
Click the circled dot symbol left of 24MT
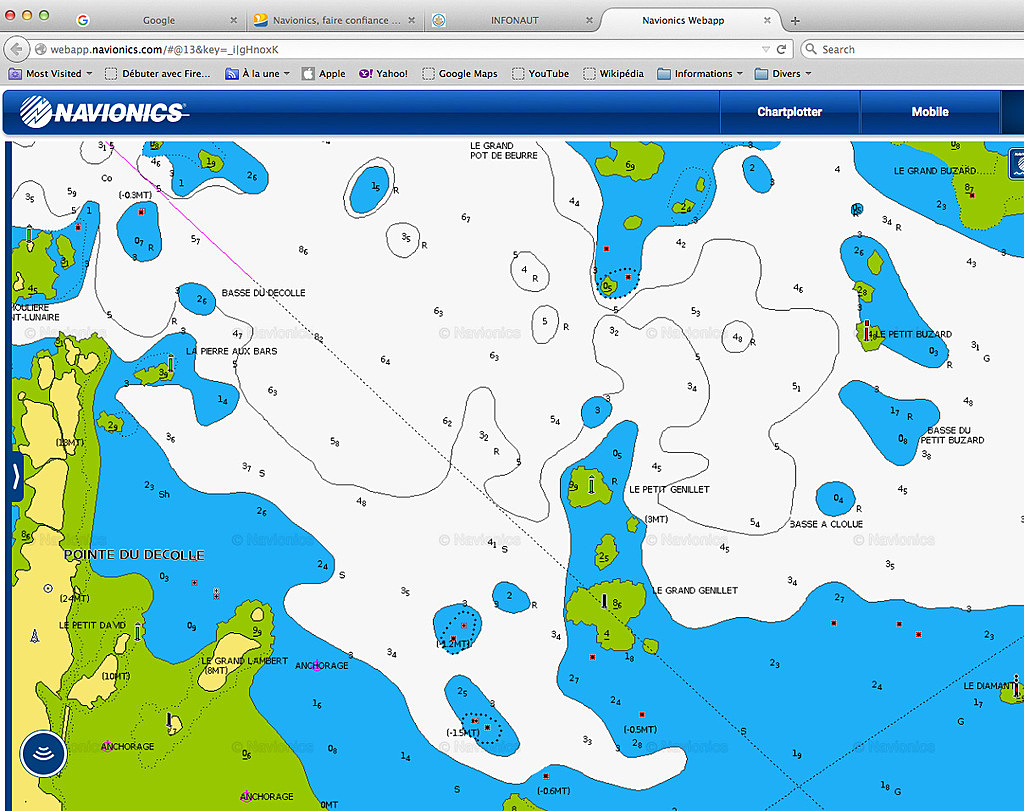48,588
